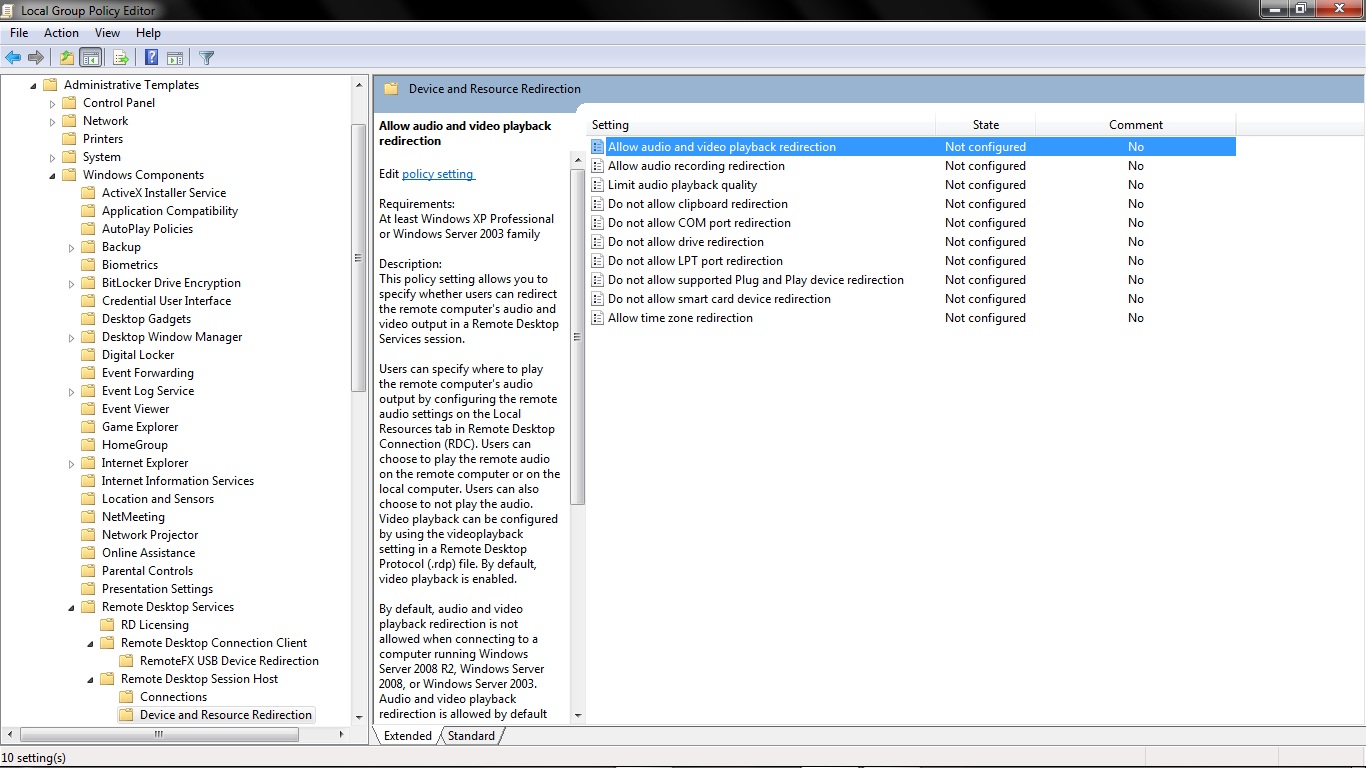Click the Connections folder icon

coord(127,697)
